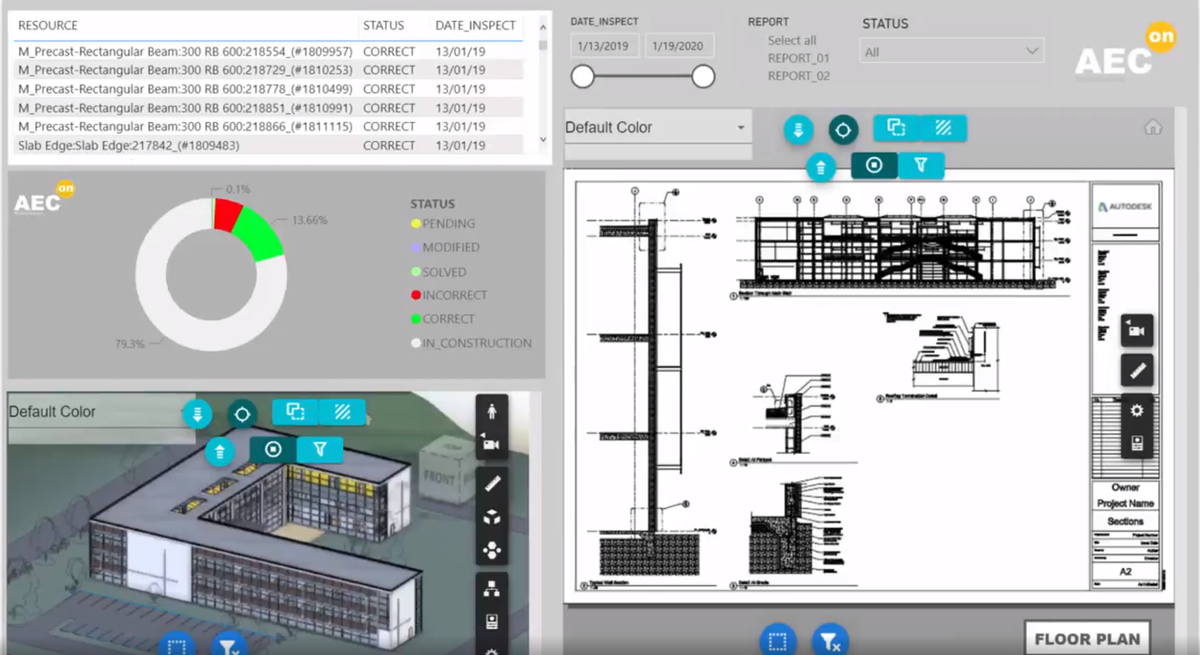Screen dimensions: 1200x655
Task: Select row ending 218554_(#1809957)
Action: pos(268,51)
